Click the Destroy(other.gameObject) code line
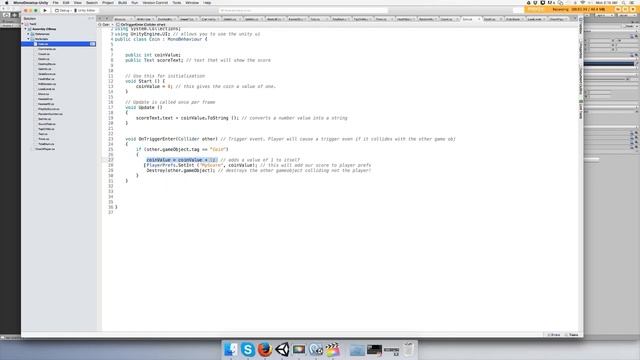640x360 pixels. [259, 170]
